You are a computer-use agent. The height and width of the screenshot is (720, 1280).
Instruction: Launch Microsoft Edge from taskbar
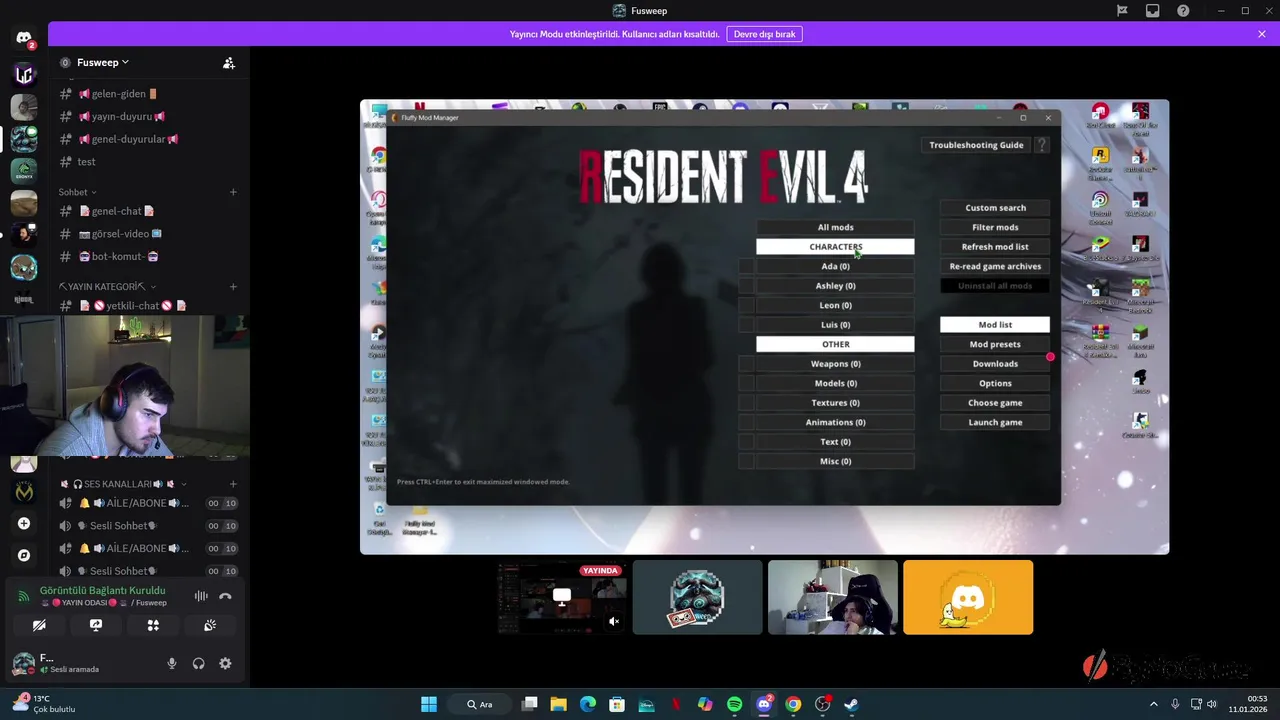point(588,704)
